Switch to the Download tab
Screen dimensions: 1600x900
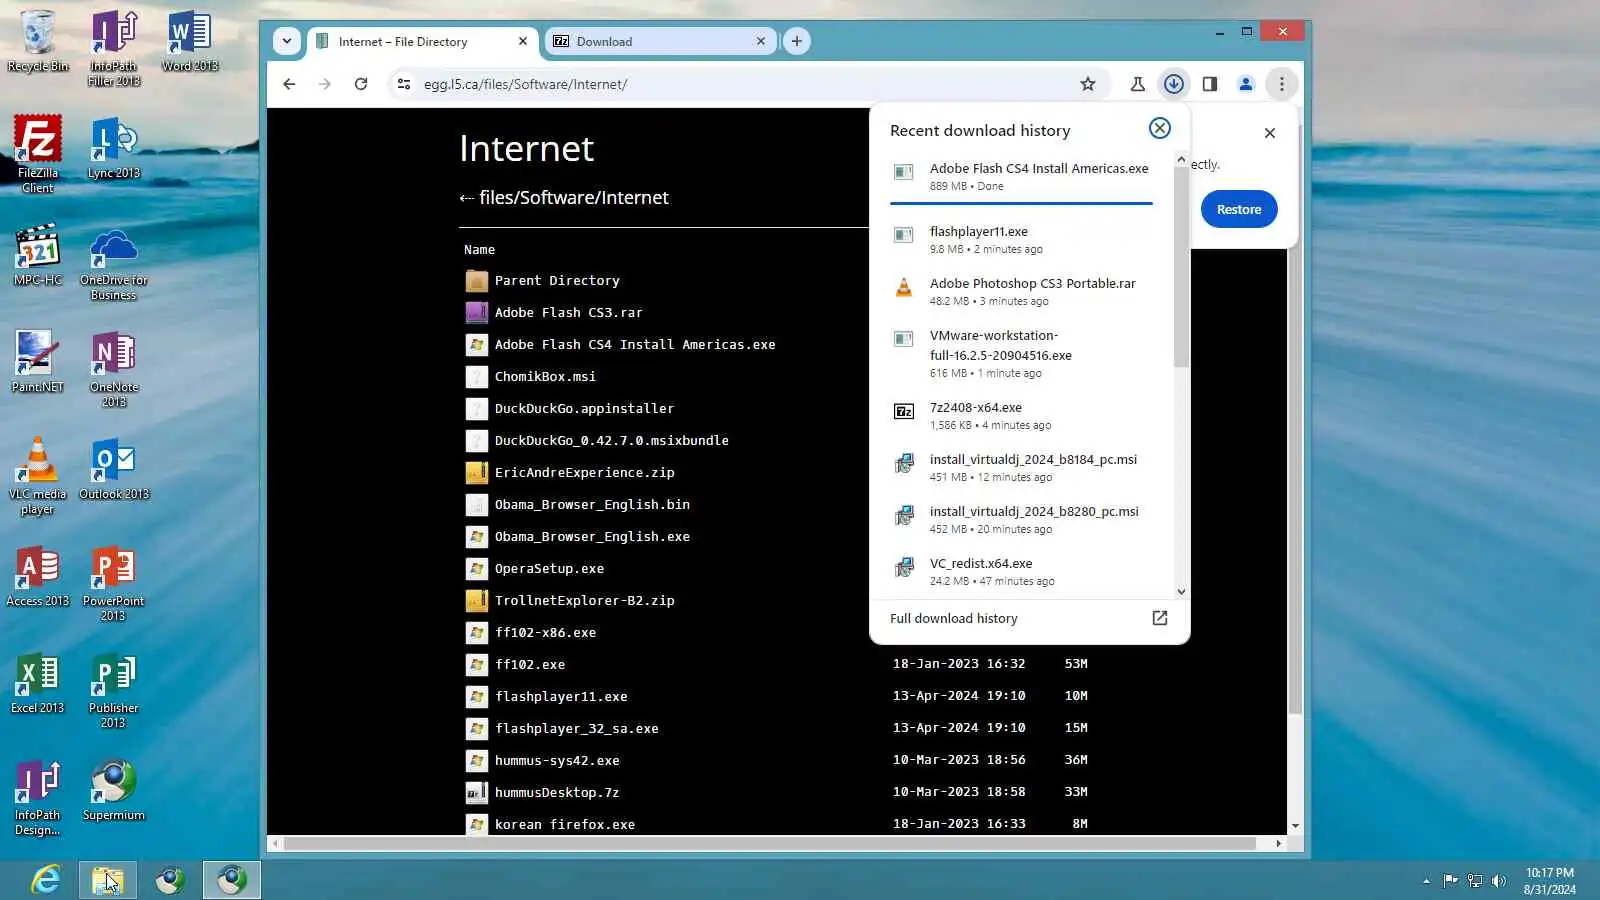click(x=660, y=41)
